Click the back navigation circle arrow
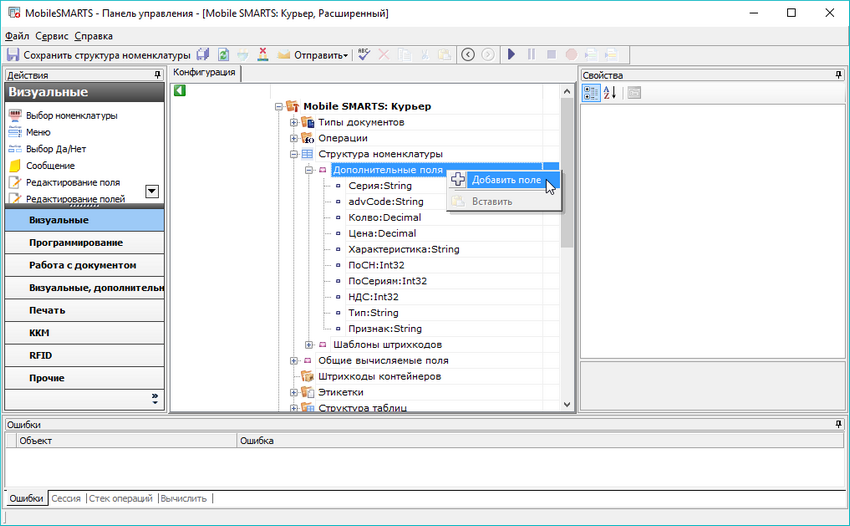 [468, 55]
